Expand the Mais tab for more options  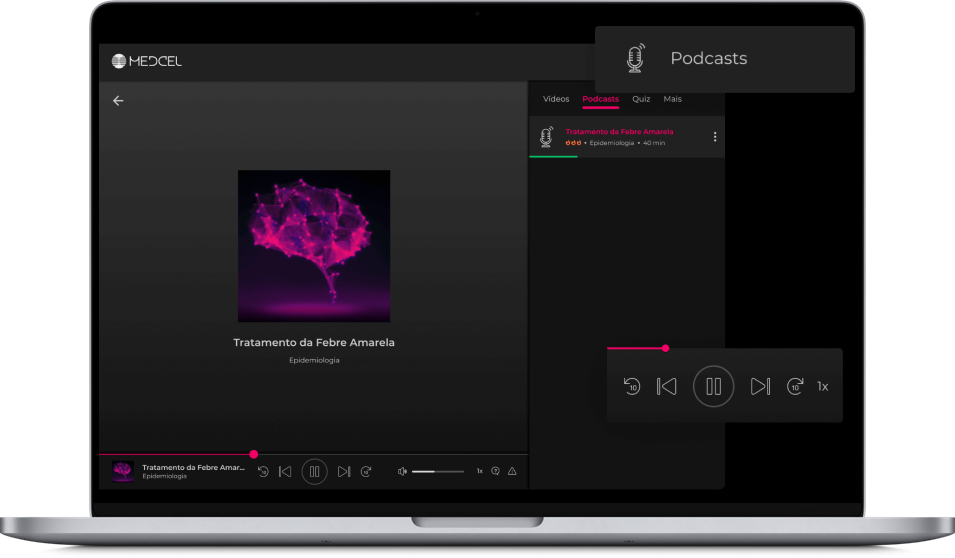(672, 99)
